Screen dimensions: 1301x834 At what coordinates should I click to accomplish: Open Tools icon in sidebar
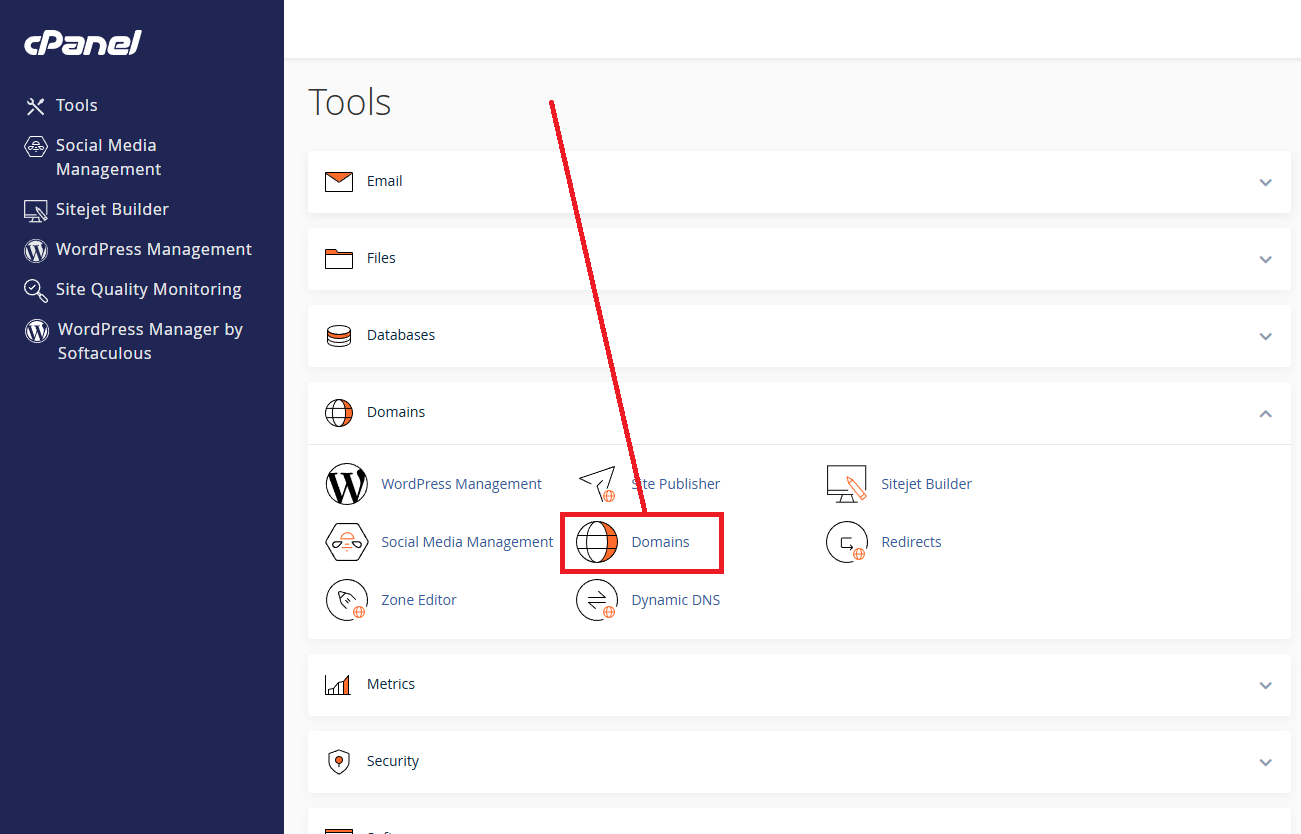(x=36, y=106)
